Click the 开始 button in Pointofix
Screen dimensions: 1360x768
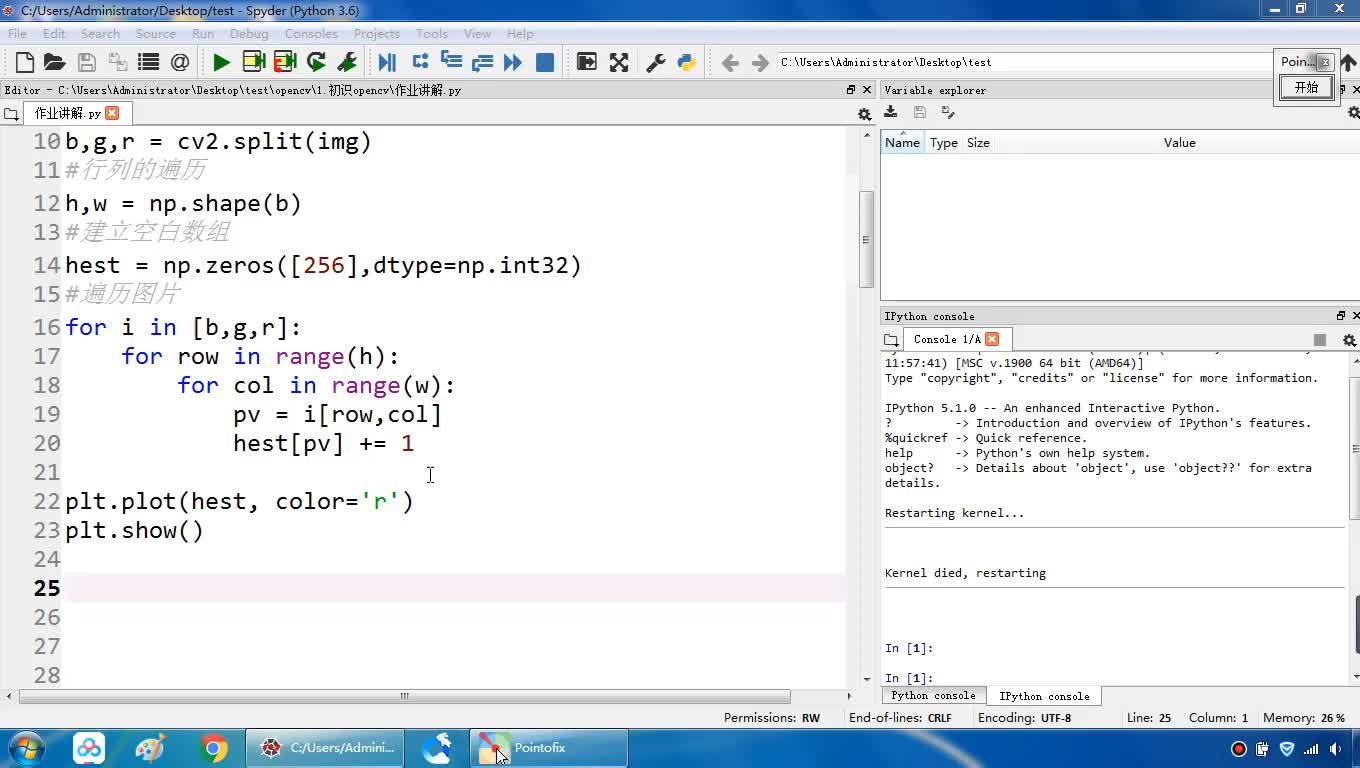pyautogui.click(x=1306, y=87)
